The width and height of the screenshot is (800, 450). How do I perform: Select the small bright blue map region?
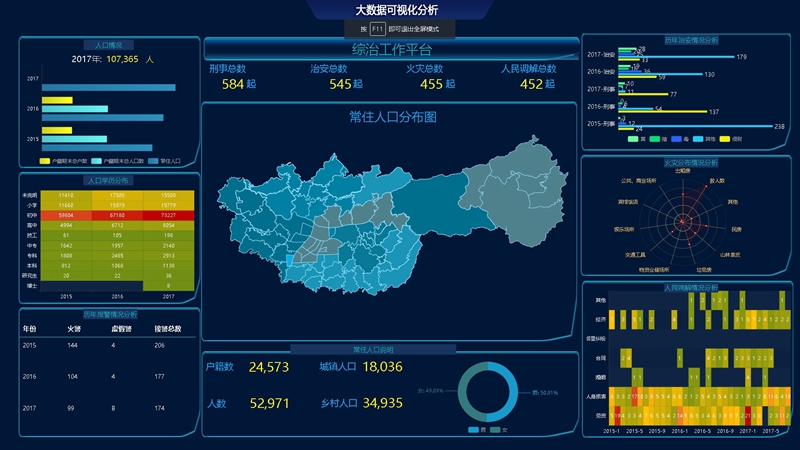pos(291,260)
